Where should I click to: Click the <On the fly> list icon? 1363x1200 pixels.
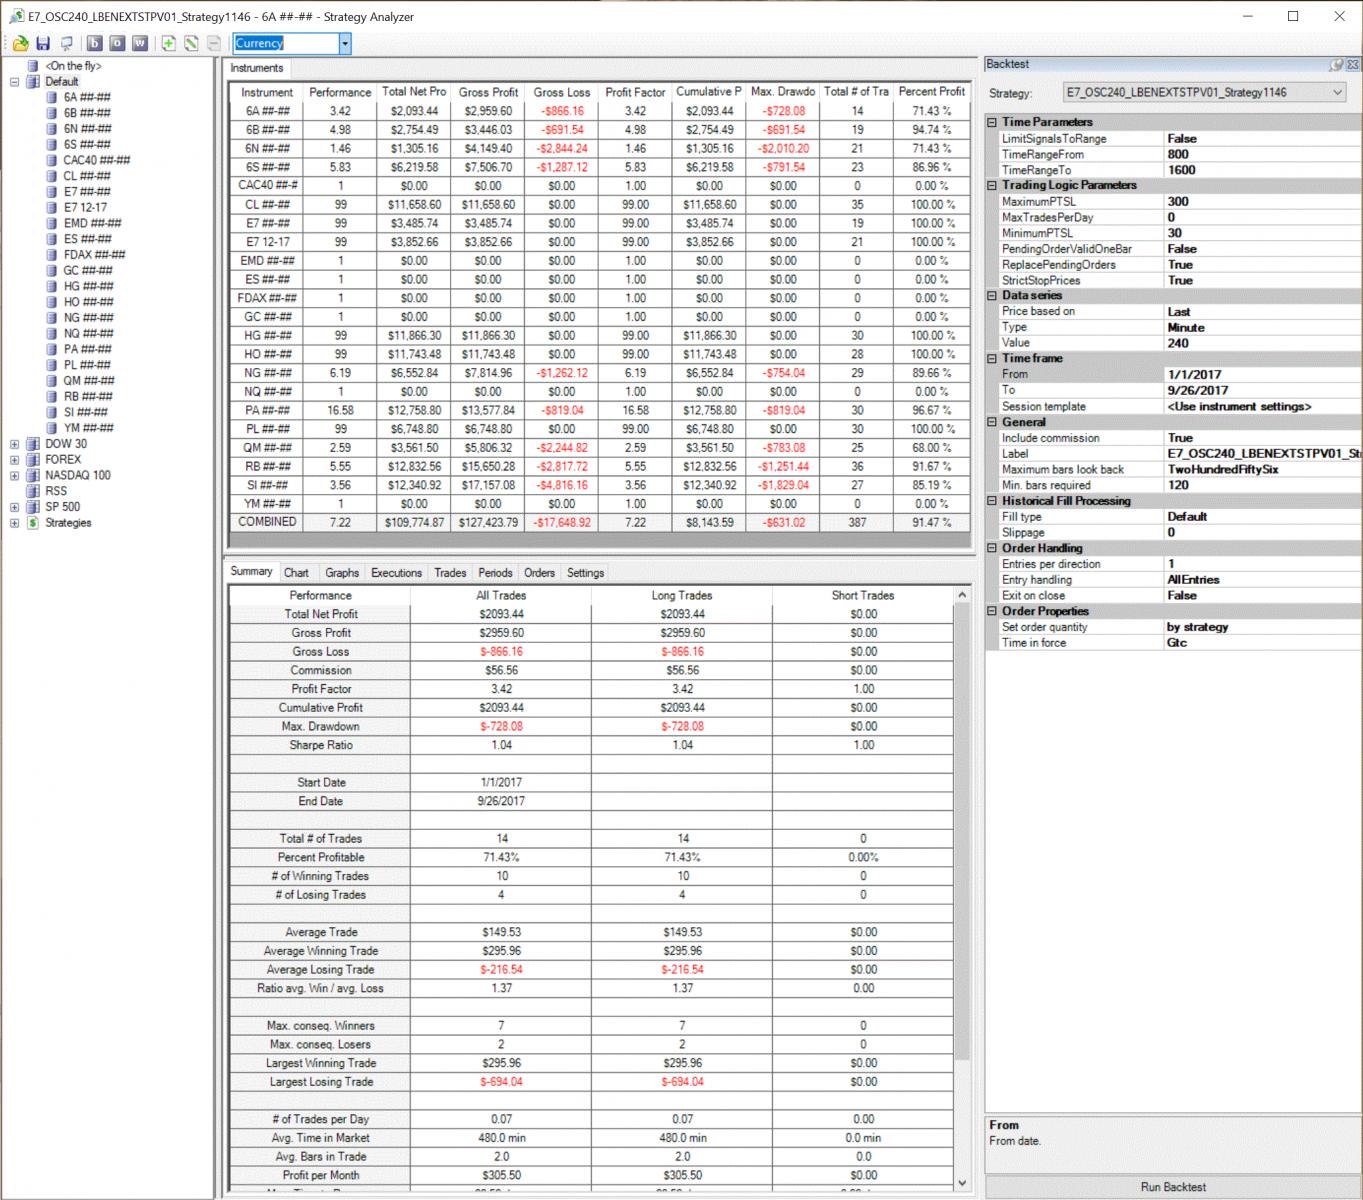tap(33, 66)
